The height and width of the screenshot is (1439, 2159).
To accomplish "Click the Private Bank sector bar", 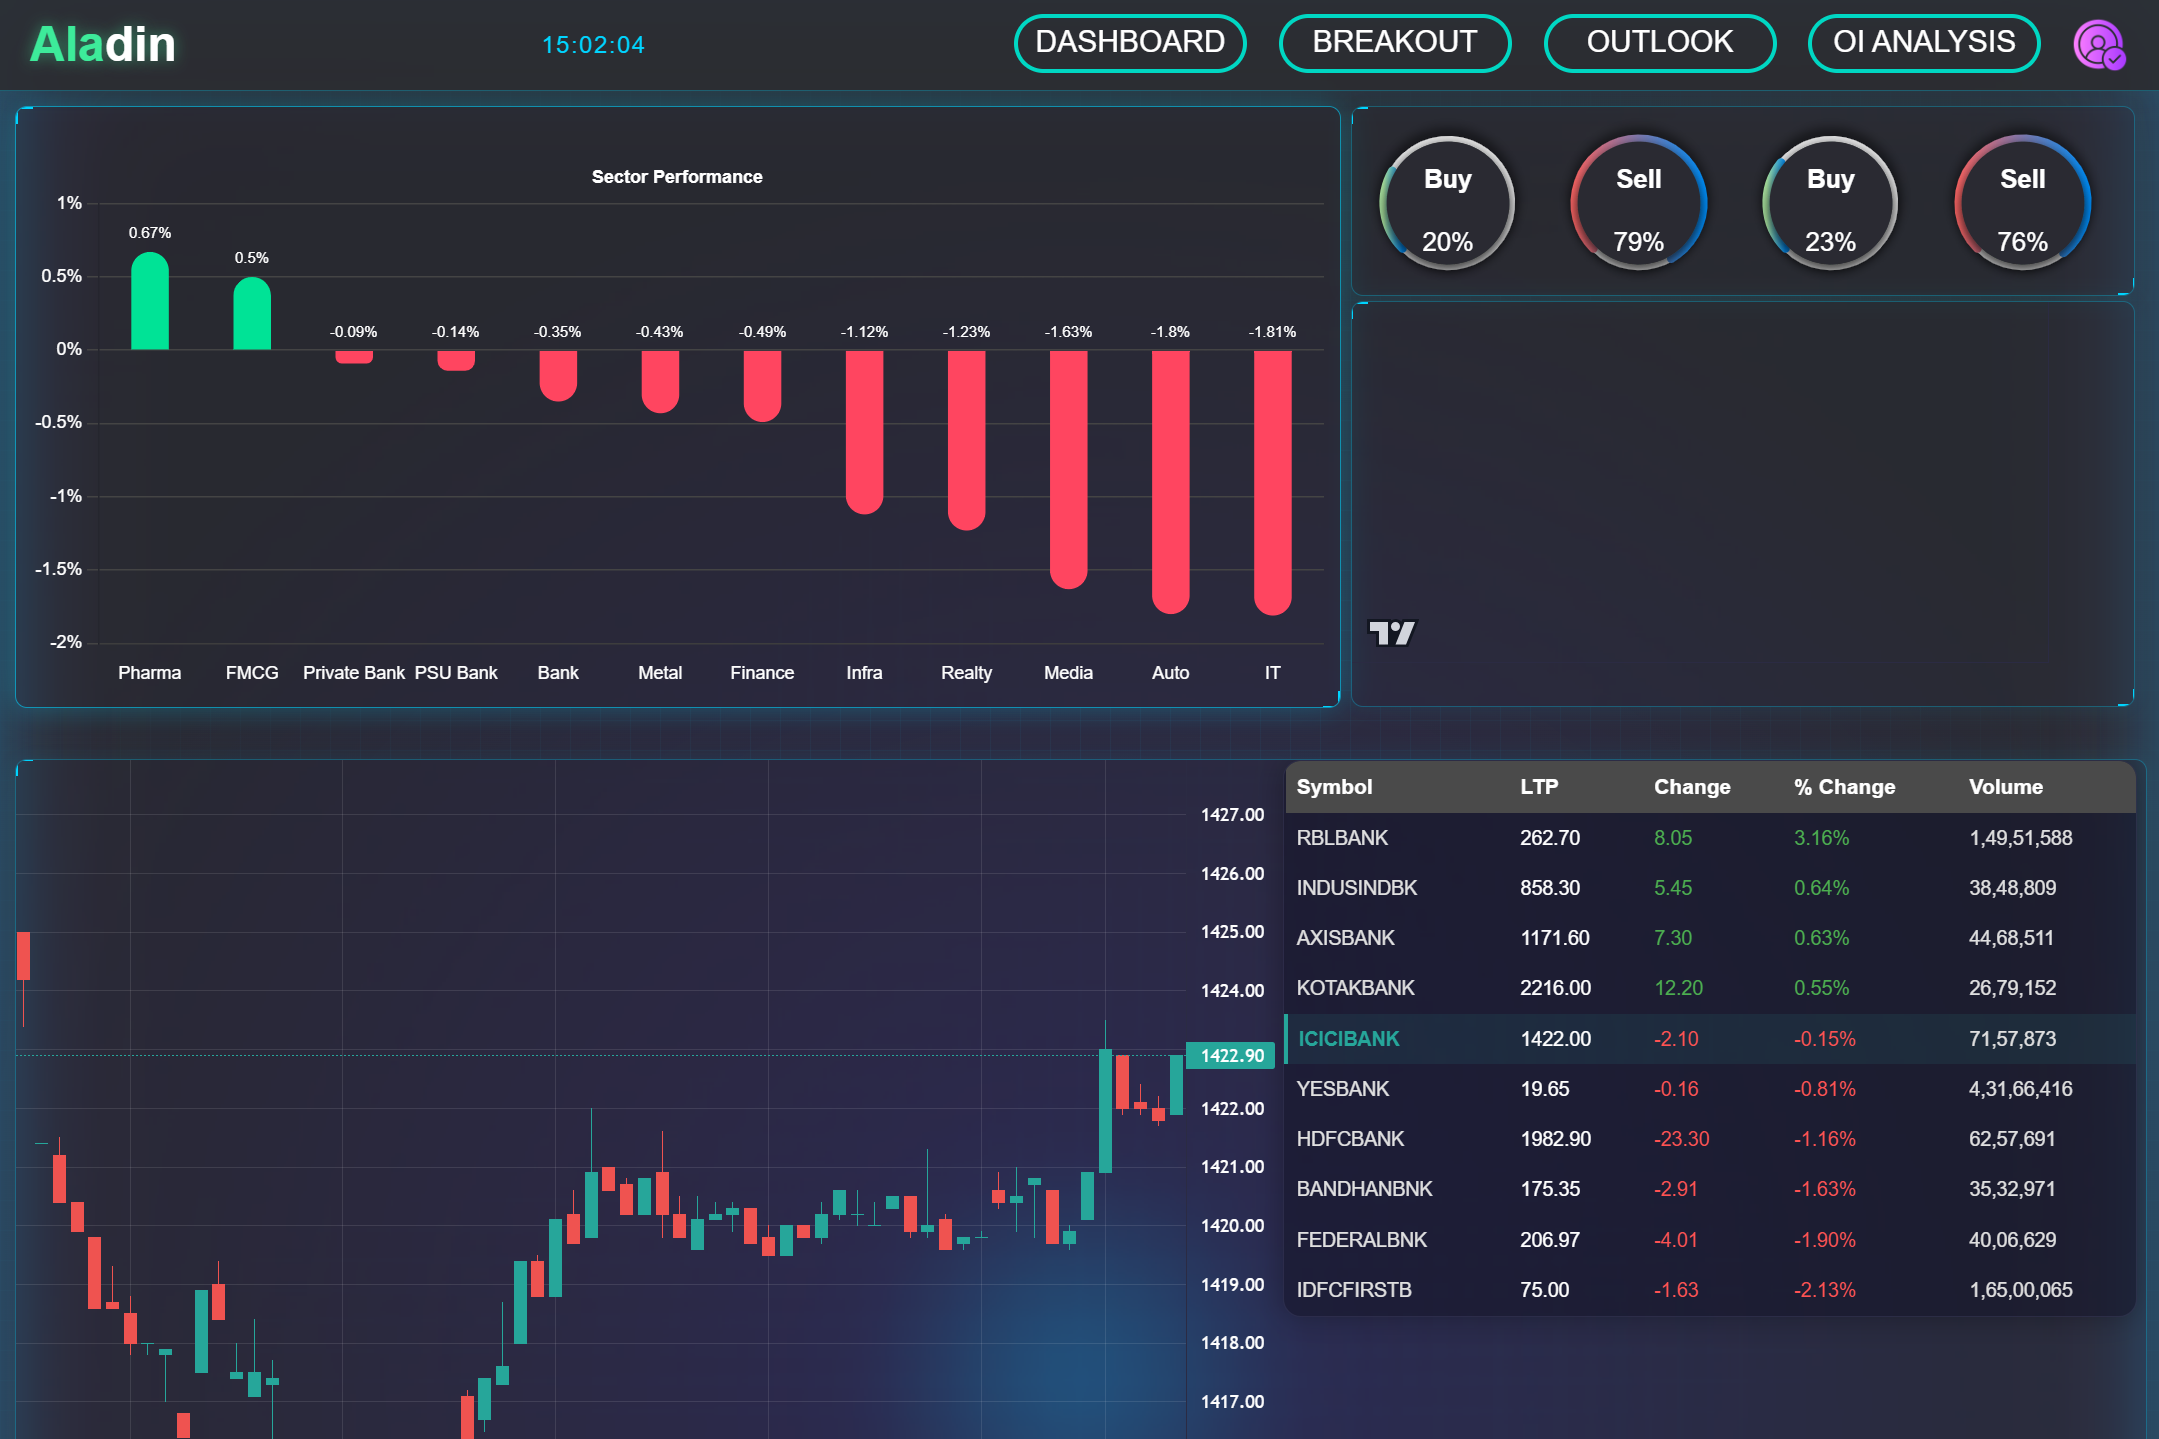I will point(354,356).
